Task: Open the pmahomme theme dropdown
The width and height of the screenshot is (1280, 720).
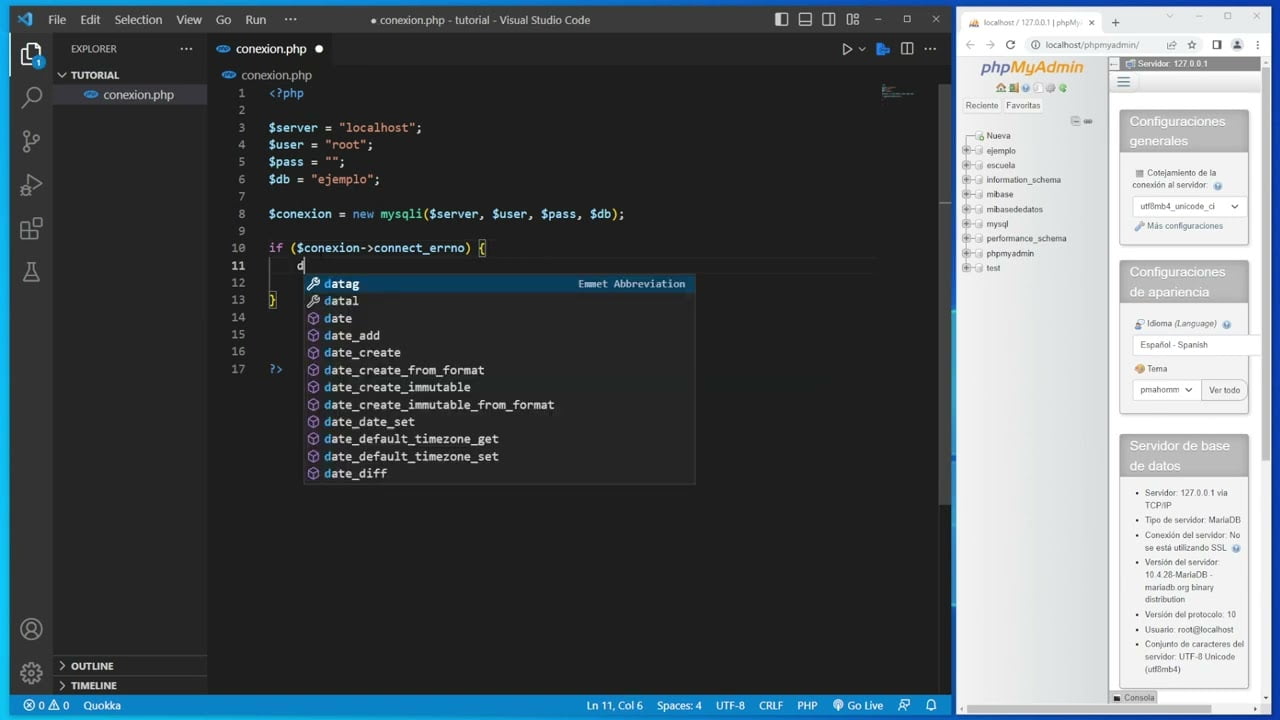Action: [1166, 390]
